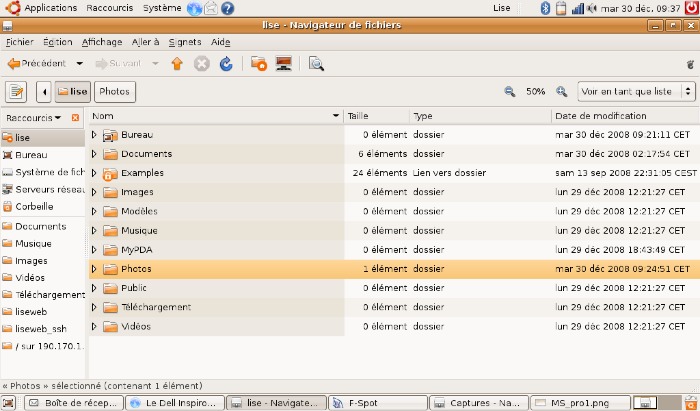
Task: Open the Bluetooth tray icon
Action: tap(545, 8)
